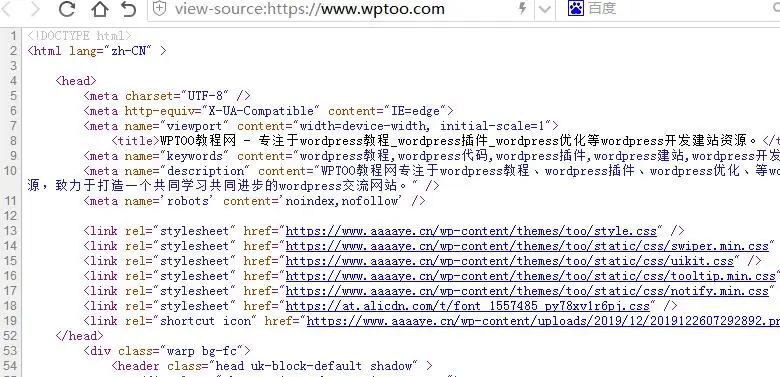Click the <!DOCTYPE html> line
The width and height of the screenshot is (780, 377).
tap(80, 36)
